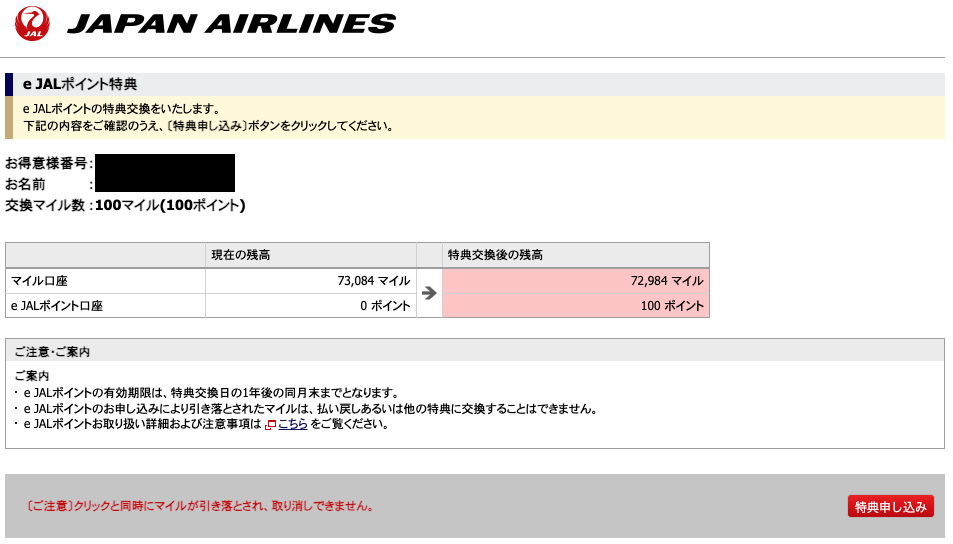Click the お得意様番号 label
953x544 pixels.
49,163
